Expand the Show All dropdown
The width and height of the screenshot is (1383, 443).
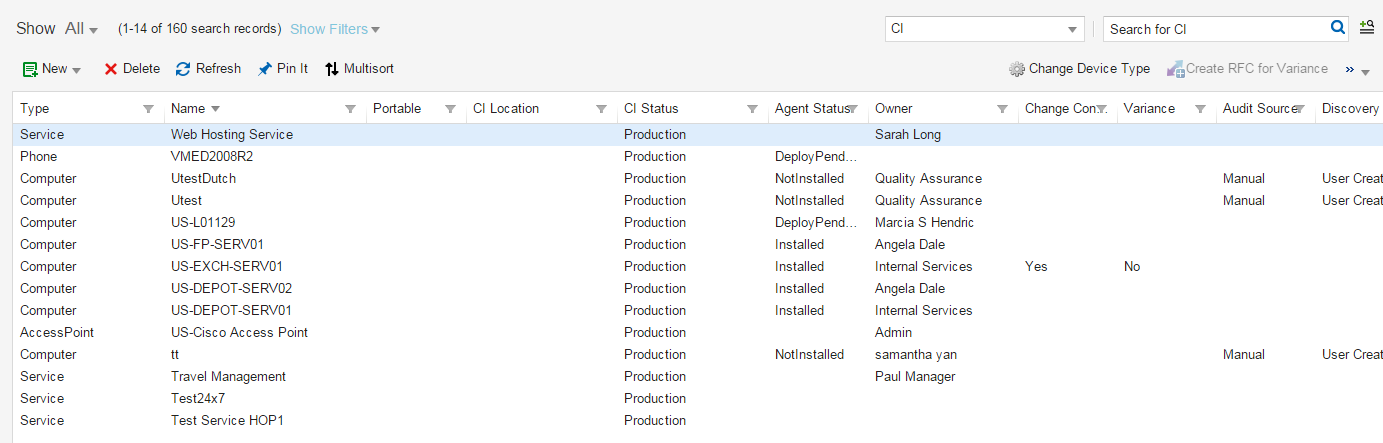(93, 30)
